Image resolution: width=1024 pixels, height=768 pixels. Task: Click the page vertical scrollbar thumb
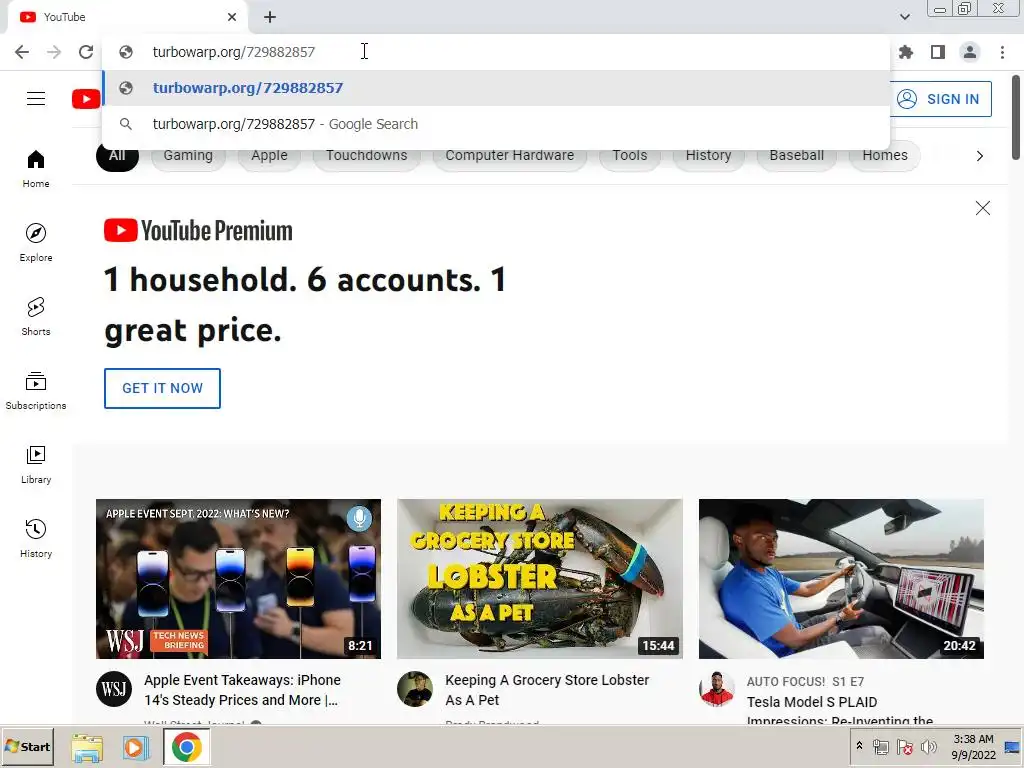click(1016, 118)
